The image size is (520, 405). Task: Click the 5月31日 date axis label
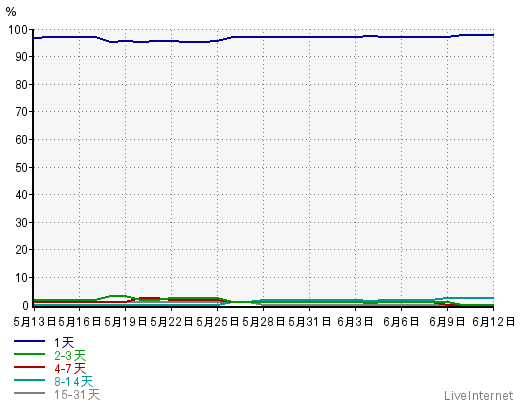pyautogui.click(x=310, y=322)
